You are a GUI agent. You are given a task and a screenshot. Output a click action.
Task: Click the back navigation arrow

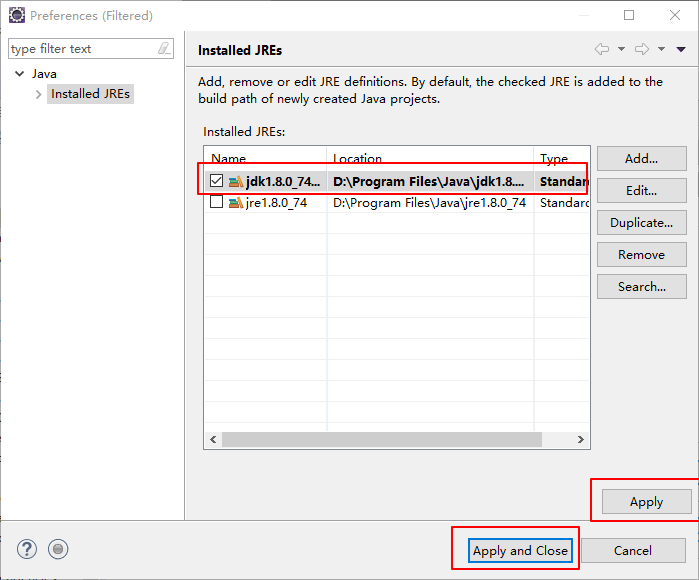pyautogui.click(x=601, y=49)
